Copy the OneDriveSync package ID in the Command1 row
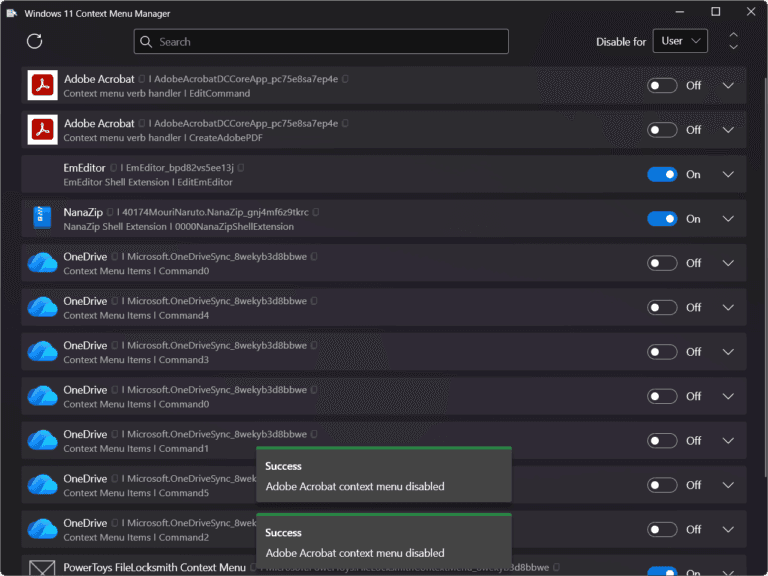The image size is (768, 576). tap(314, 434)
